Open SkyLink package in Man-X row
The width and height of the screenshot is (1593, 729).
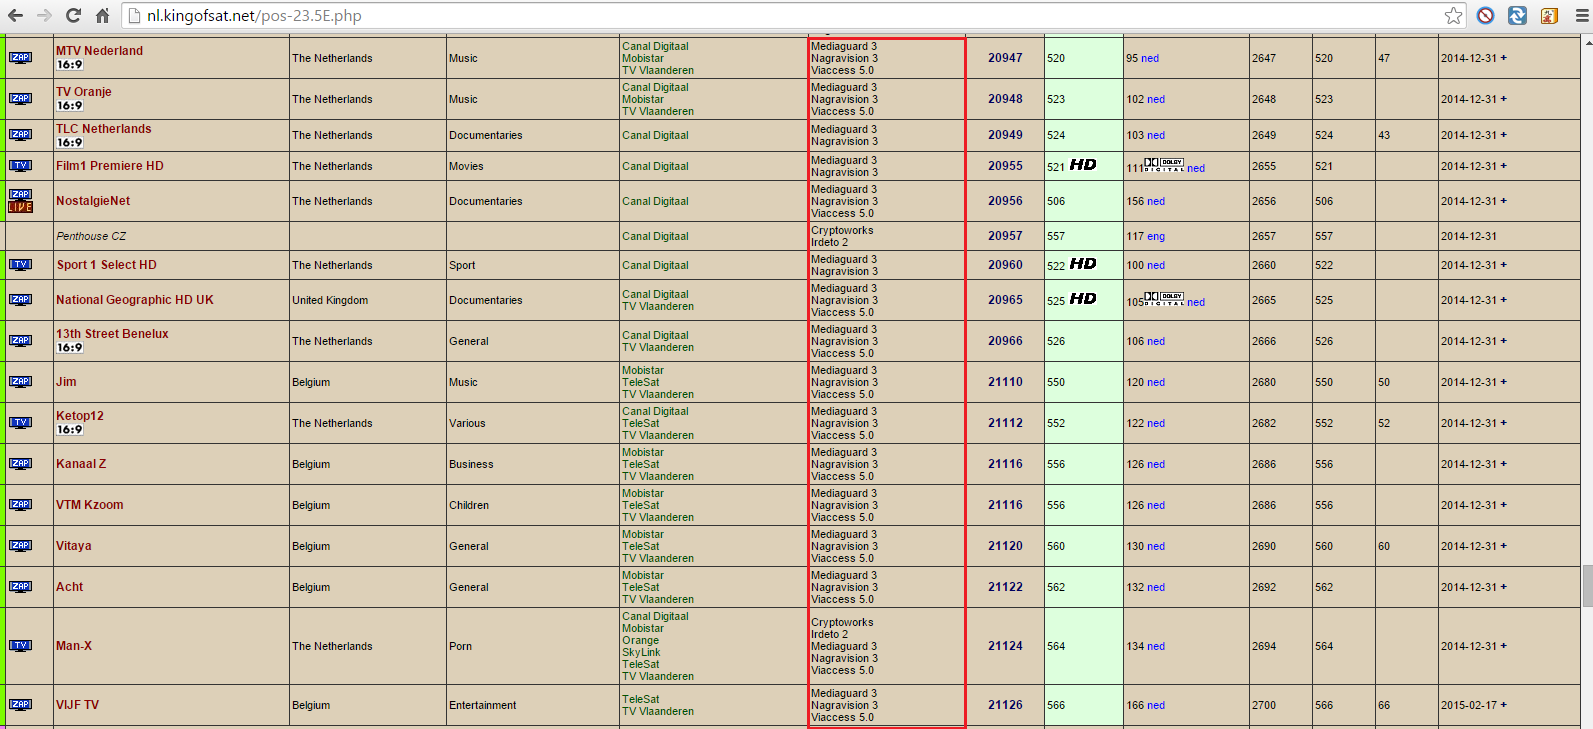[x=641, y=652]
